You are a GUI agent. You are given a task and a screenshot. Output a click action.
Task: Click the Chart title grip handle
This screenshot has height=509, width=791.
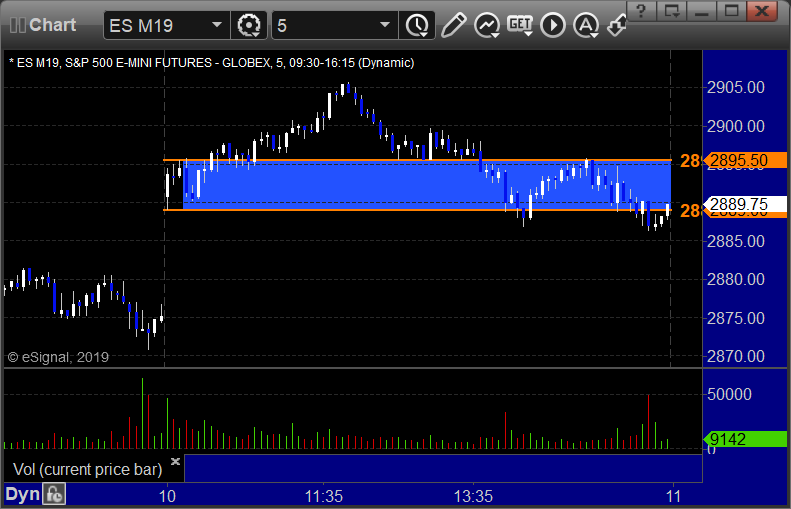point(17,25)
